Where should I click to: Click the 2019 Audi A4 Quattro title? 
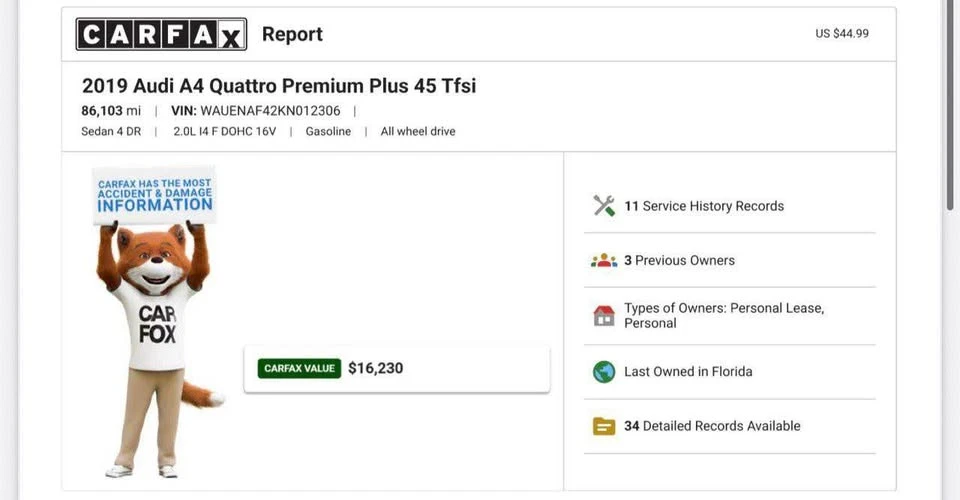tap(279, 86)
